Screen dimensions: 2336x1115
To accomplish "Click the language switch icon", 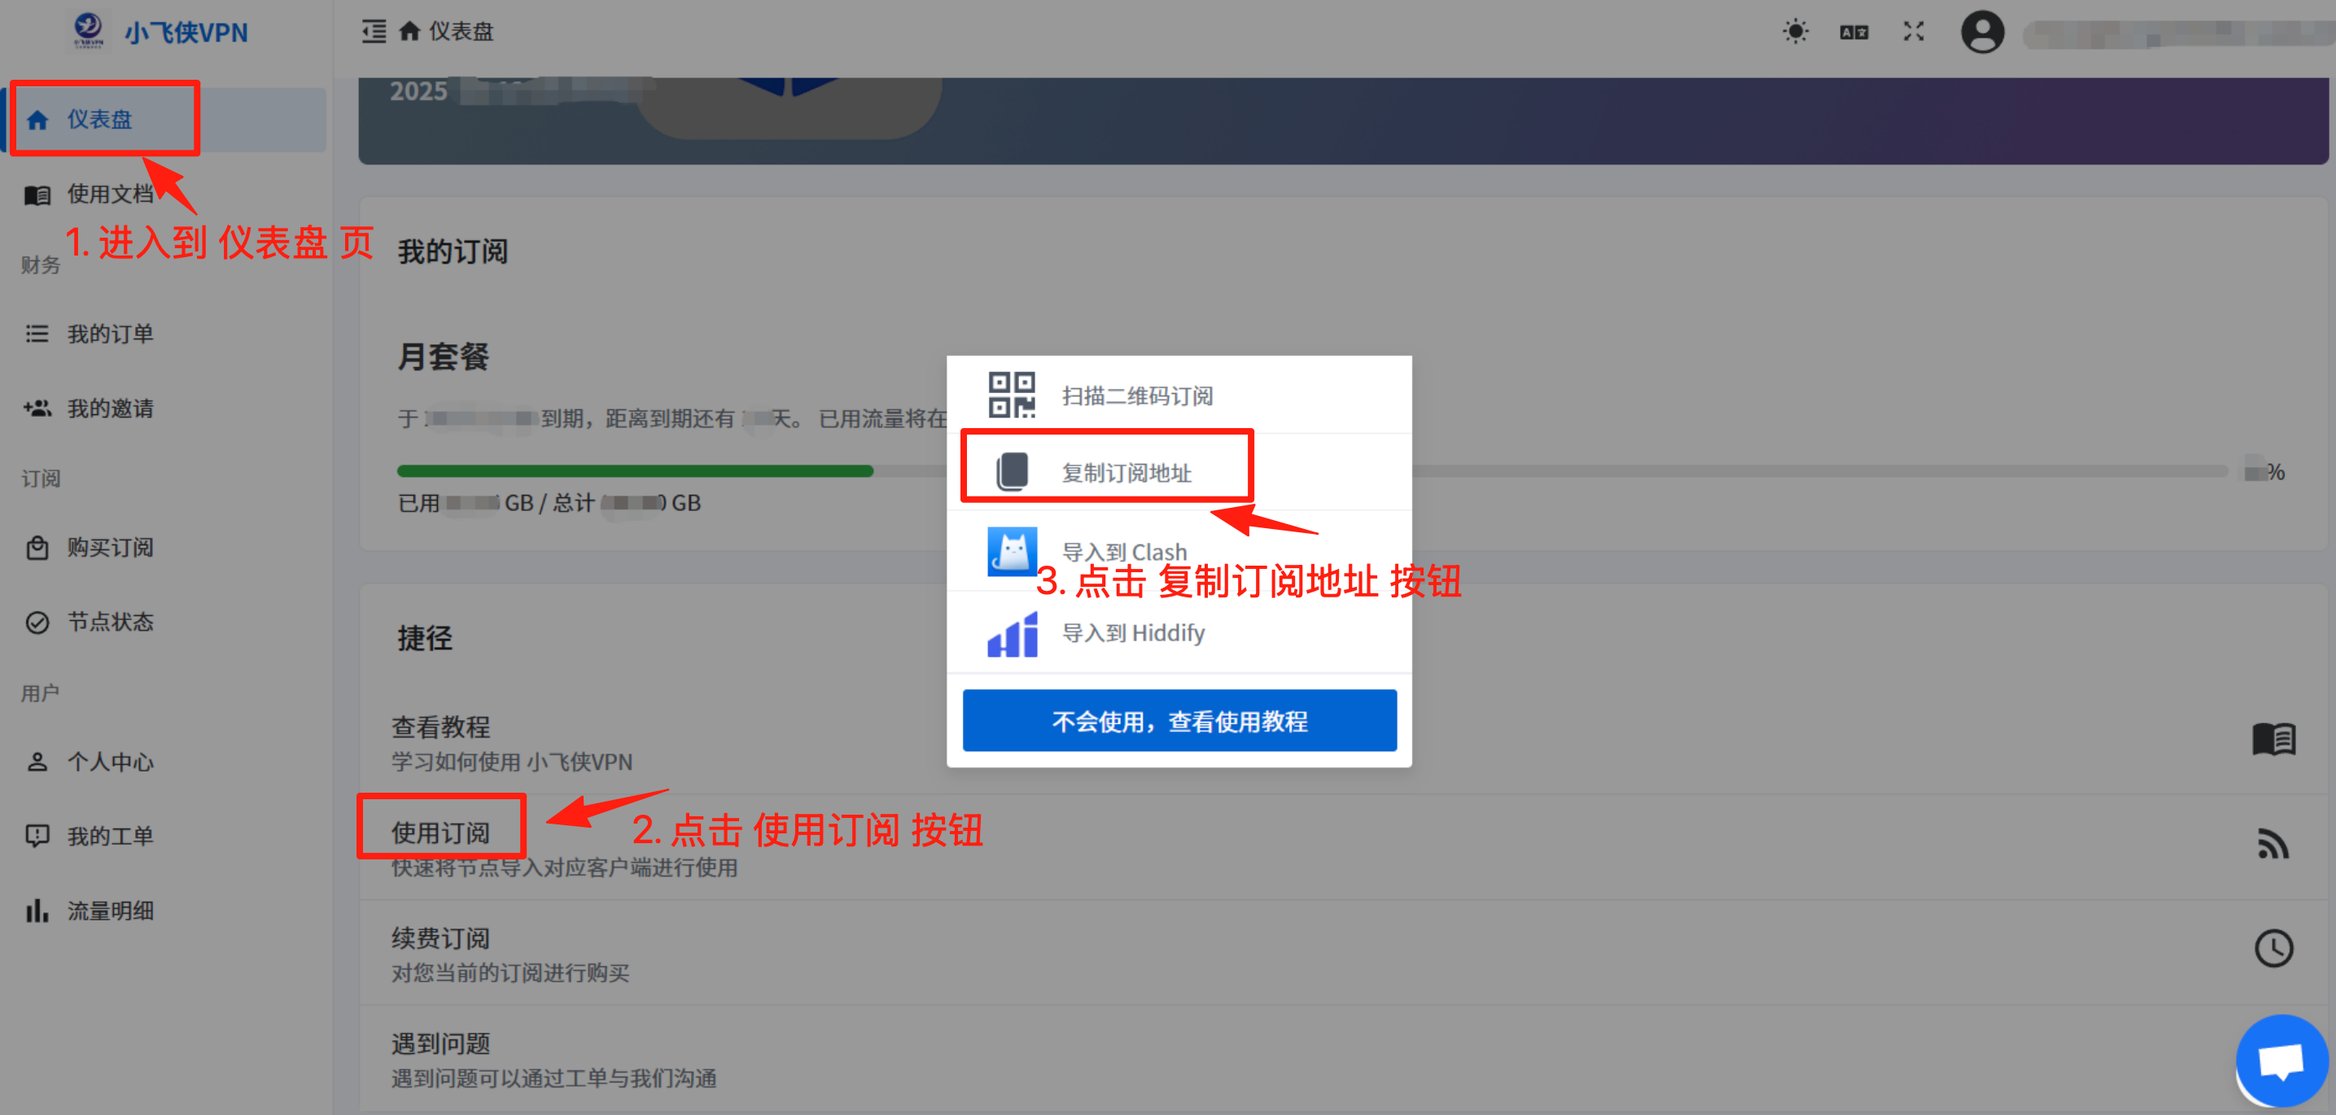I will 1854,32.
